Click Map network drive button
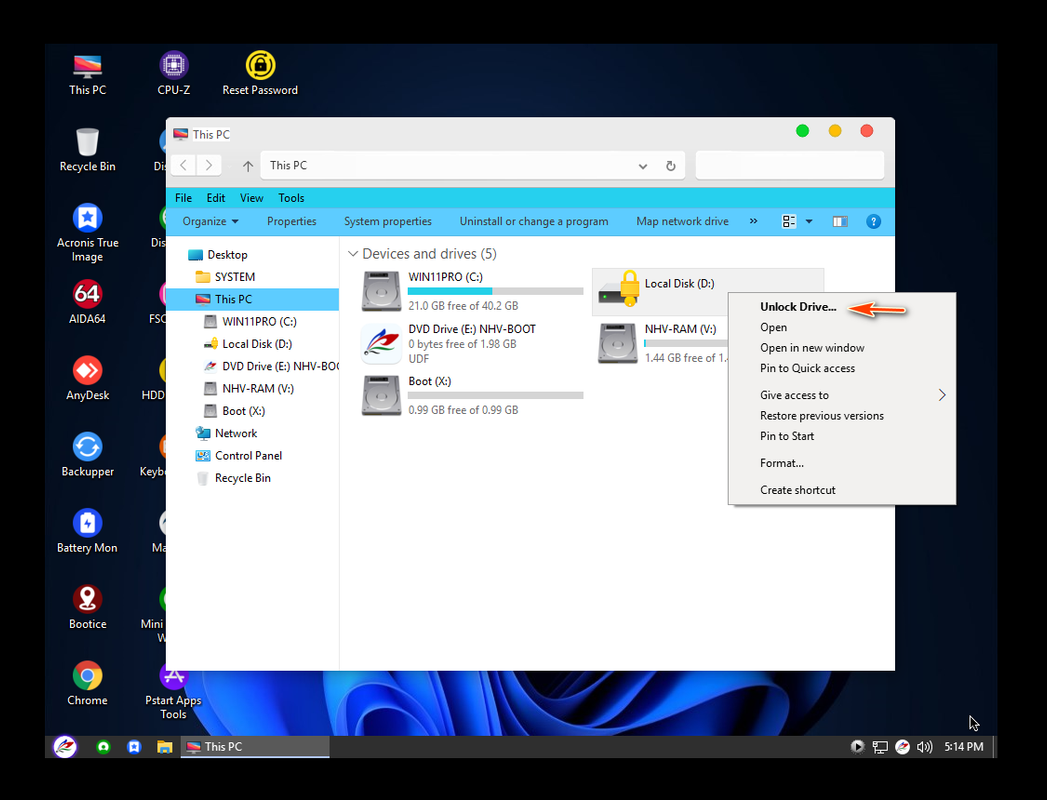This screenshot has width=1047, height=800. (682, 222)
